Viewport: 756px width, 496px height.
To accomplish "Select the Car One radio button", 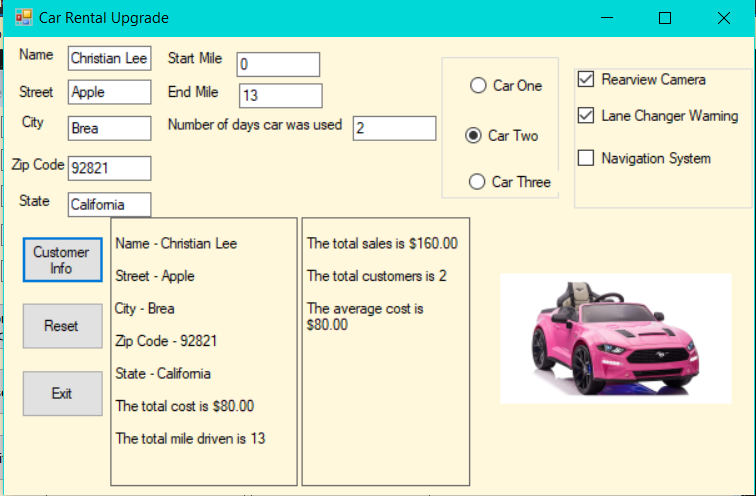I will [x=477, y=86].
